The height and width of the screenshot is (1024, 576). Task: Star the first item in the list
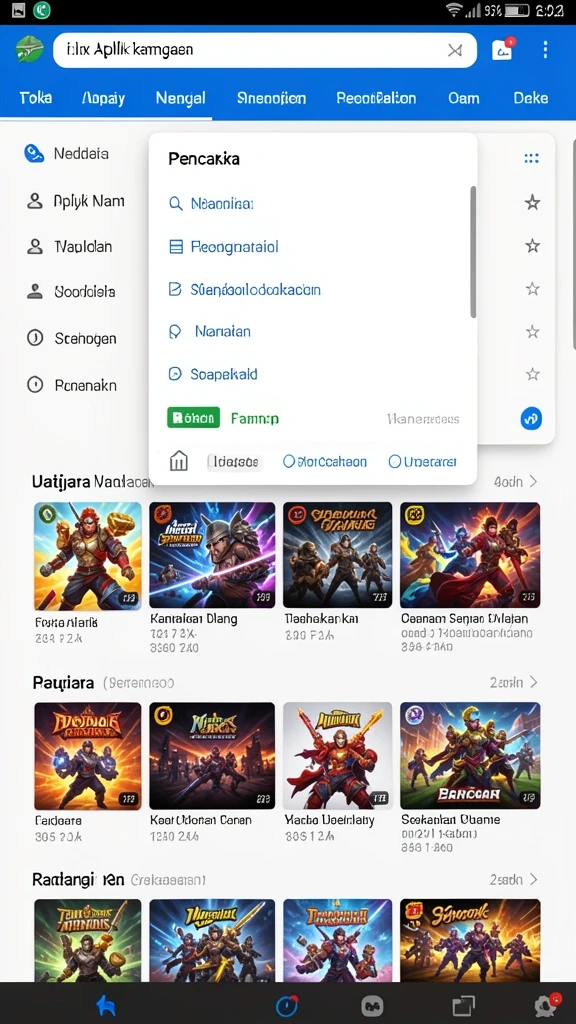(x=533, y=202)
